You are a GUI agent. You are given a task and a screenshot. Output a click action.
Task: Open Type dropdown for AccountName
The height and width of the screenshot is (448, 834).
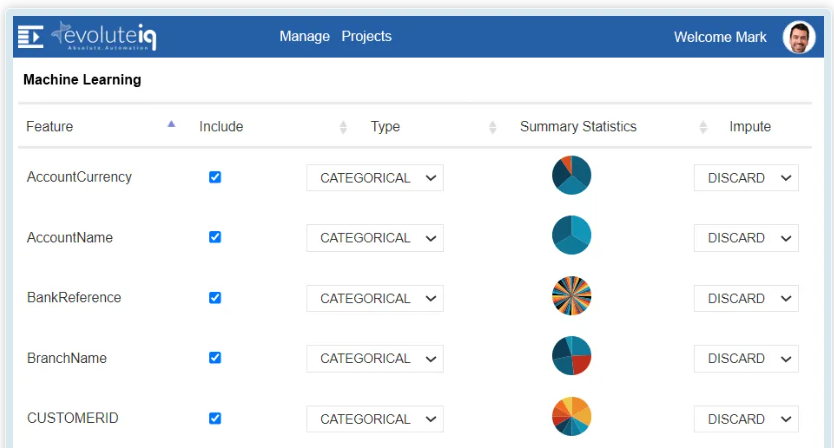point(375,238)
